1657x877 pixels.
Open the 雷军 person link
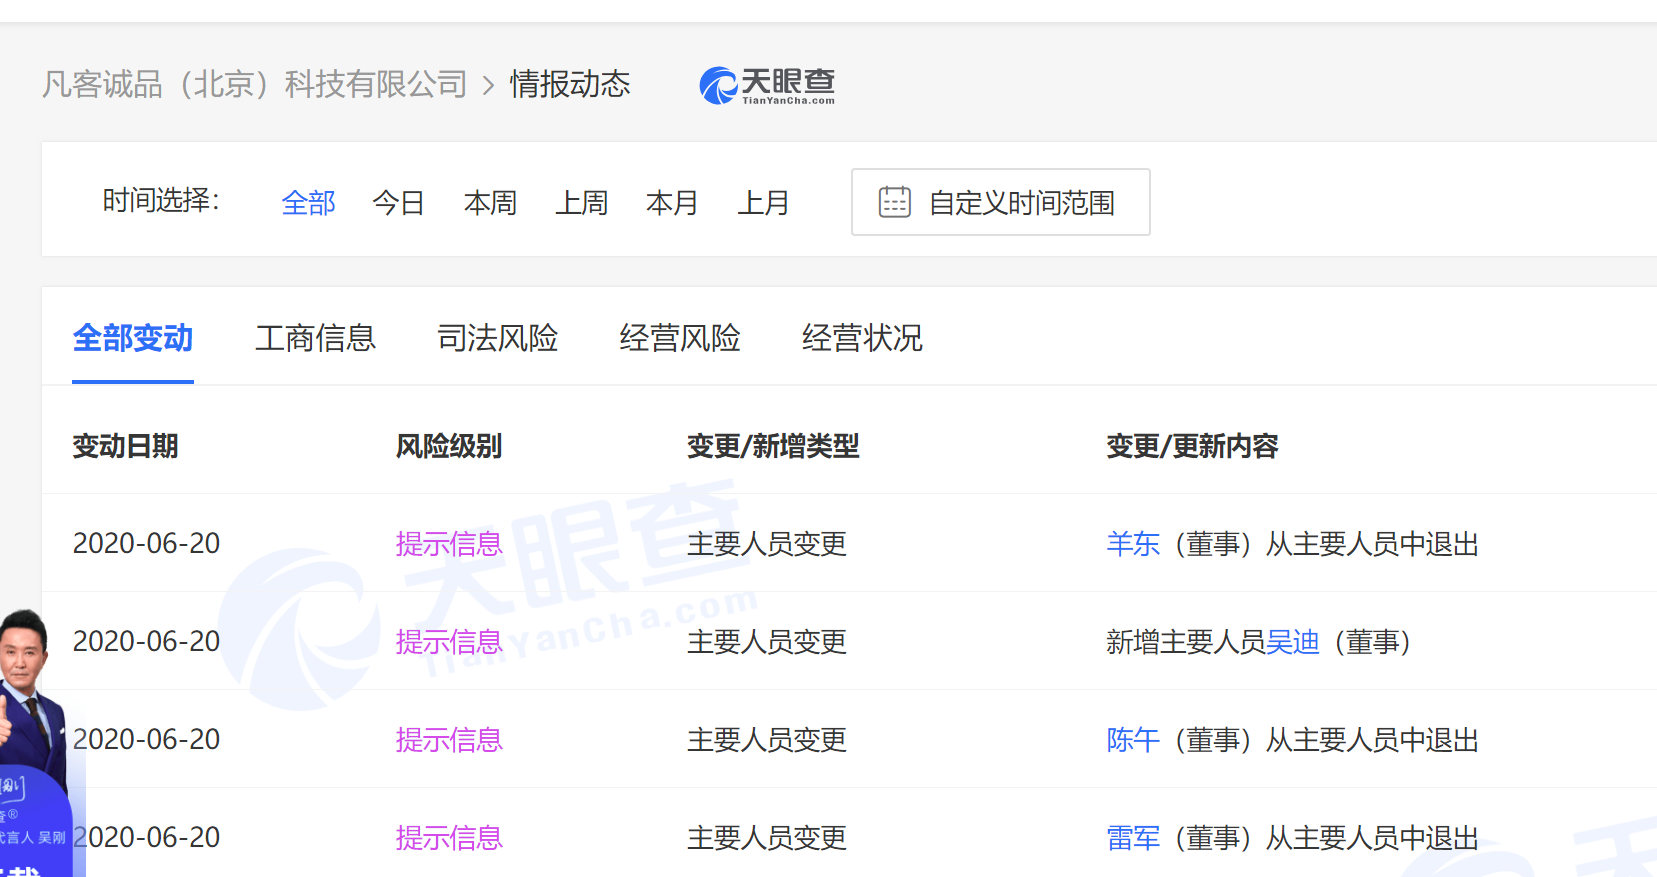(x=1133, y=838)
